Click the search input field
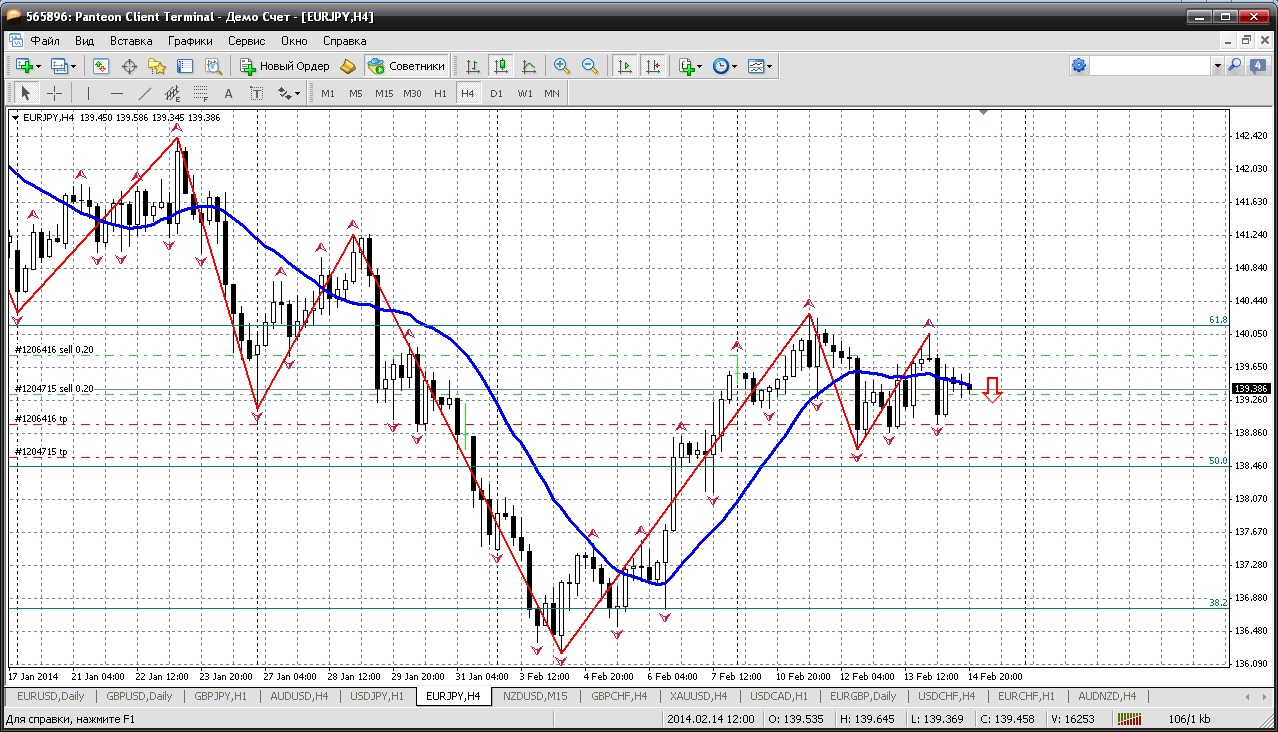 [1150, 66]
